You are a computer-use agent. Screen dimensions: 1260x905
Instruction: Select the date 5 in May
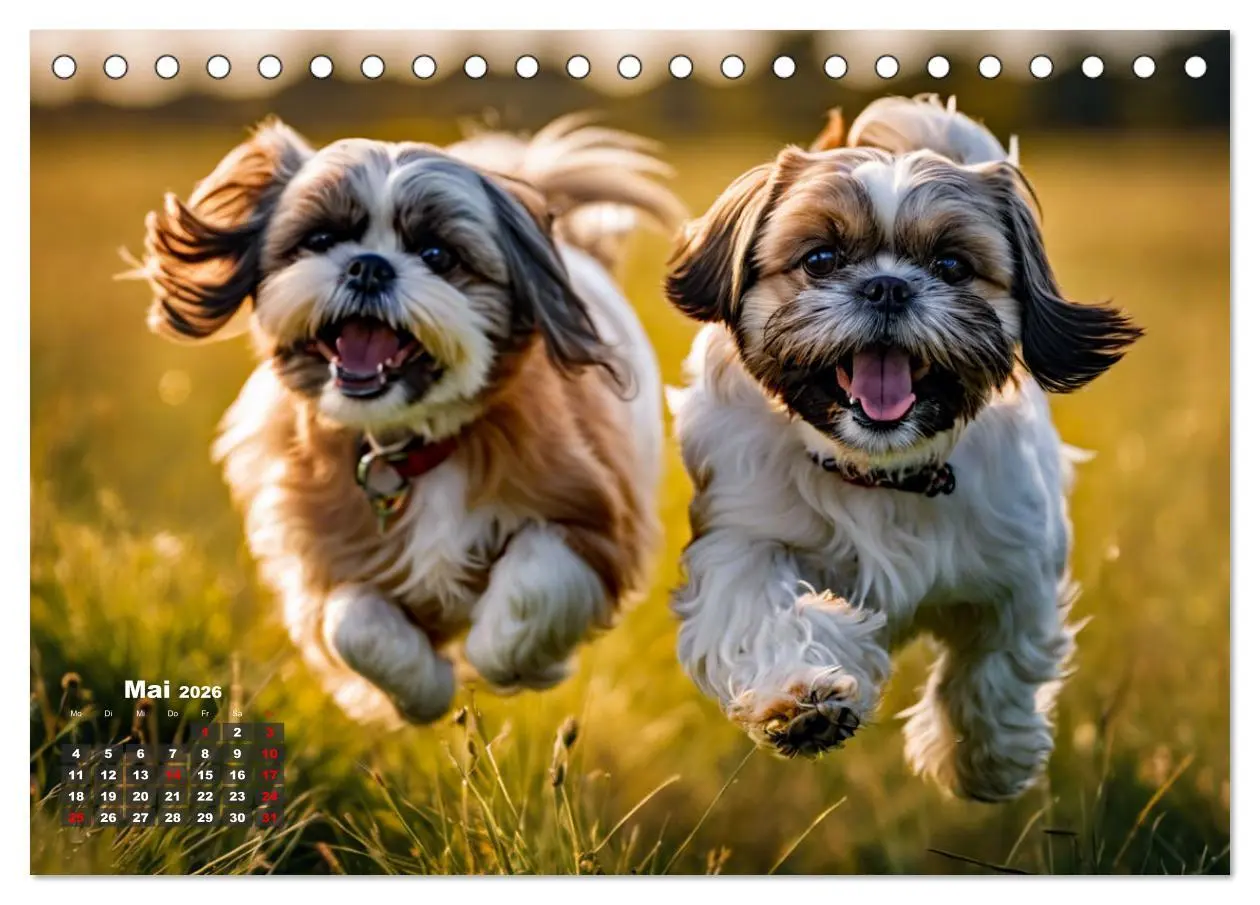point(108,754)
